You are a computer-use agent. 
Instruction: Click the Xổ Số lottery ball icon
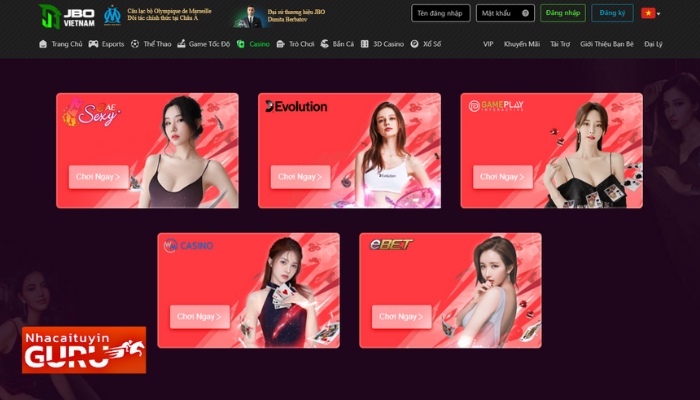click(414, 44)
